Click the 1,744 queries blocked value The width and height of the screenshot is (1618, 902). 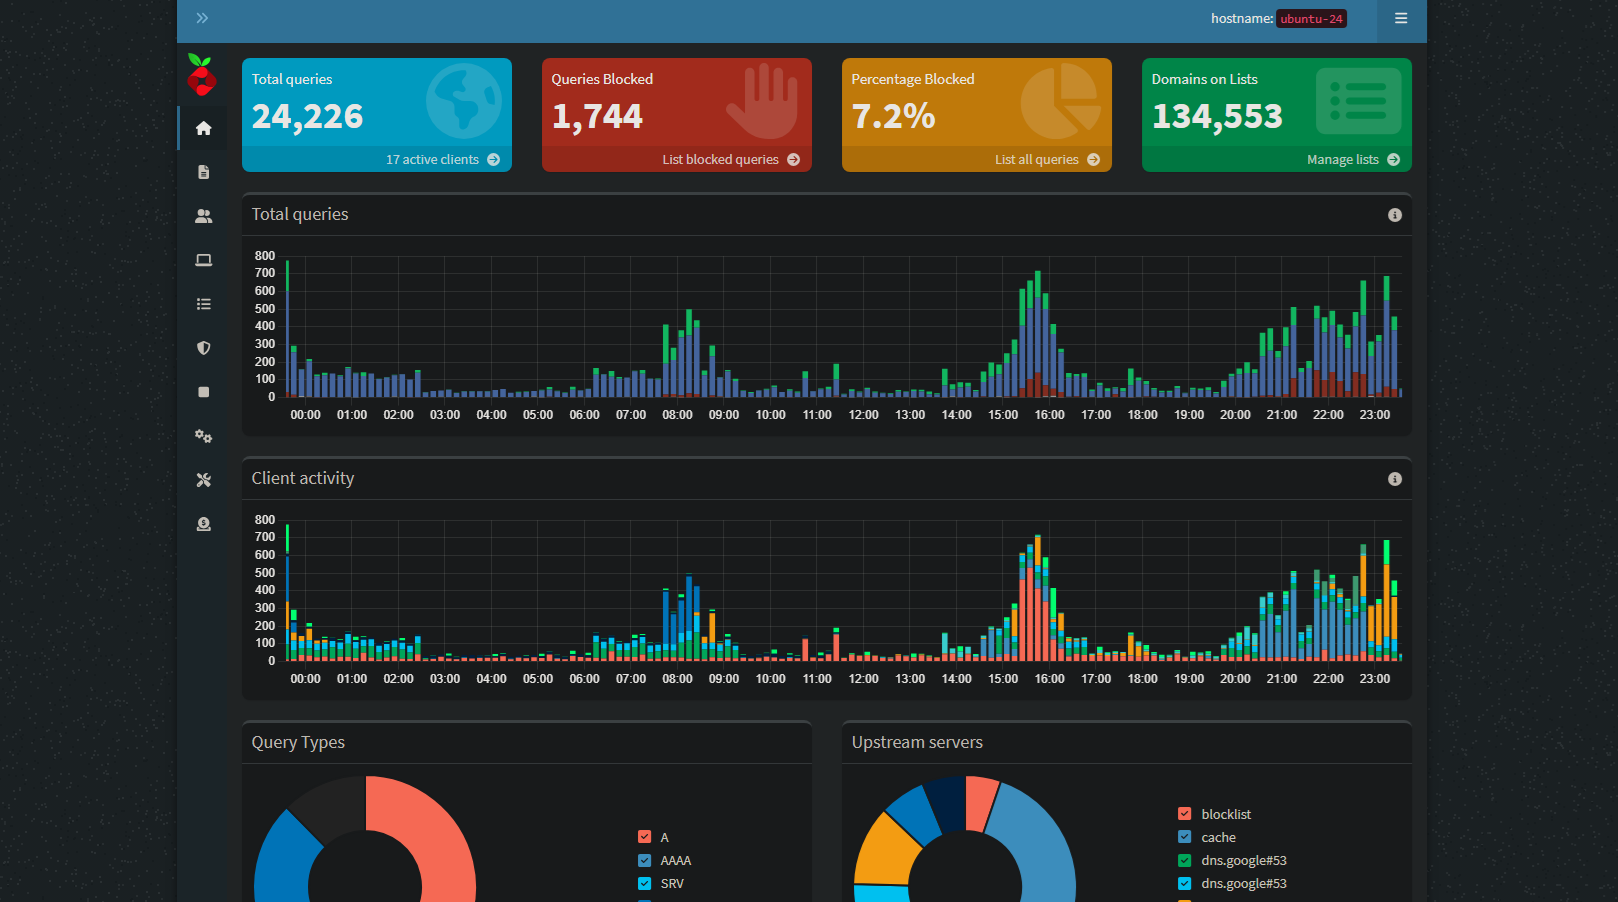pos(597,117)
